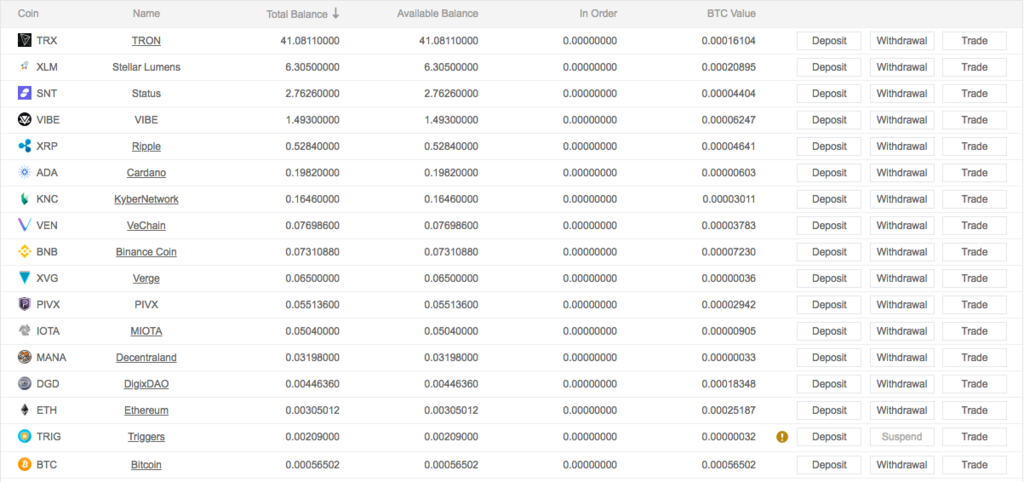Image resolution: width=1024 pixels, height=482 pixels.
Task: Click Withdrawal for XRP
Action: click(x=902, y=146)
